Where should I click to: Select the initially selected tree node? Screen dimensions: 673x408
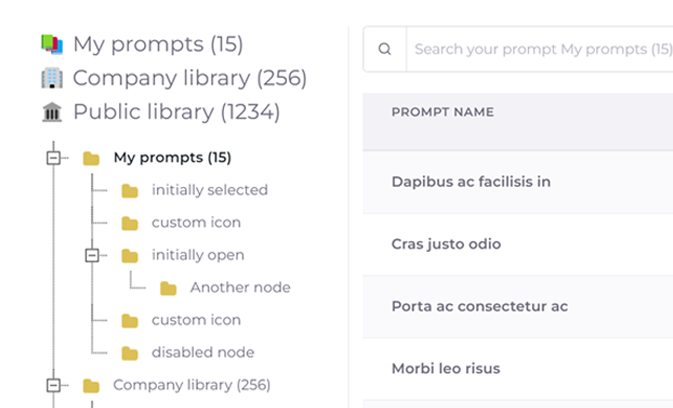[209, 190]
